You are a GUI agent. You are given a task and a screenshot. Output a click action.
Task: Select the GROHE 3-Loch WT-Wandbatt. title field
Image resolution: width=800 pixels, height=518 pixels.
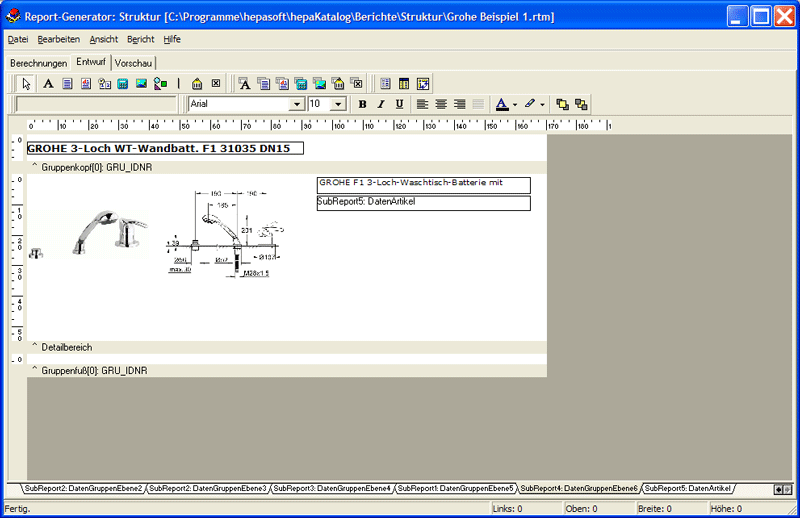[165, 148]
